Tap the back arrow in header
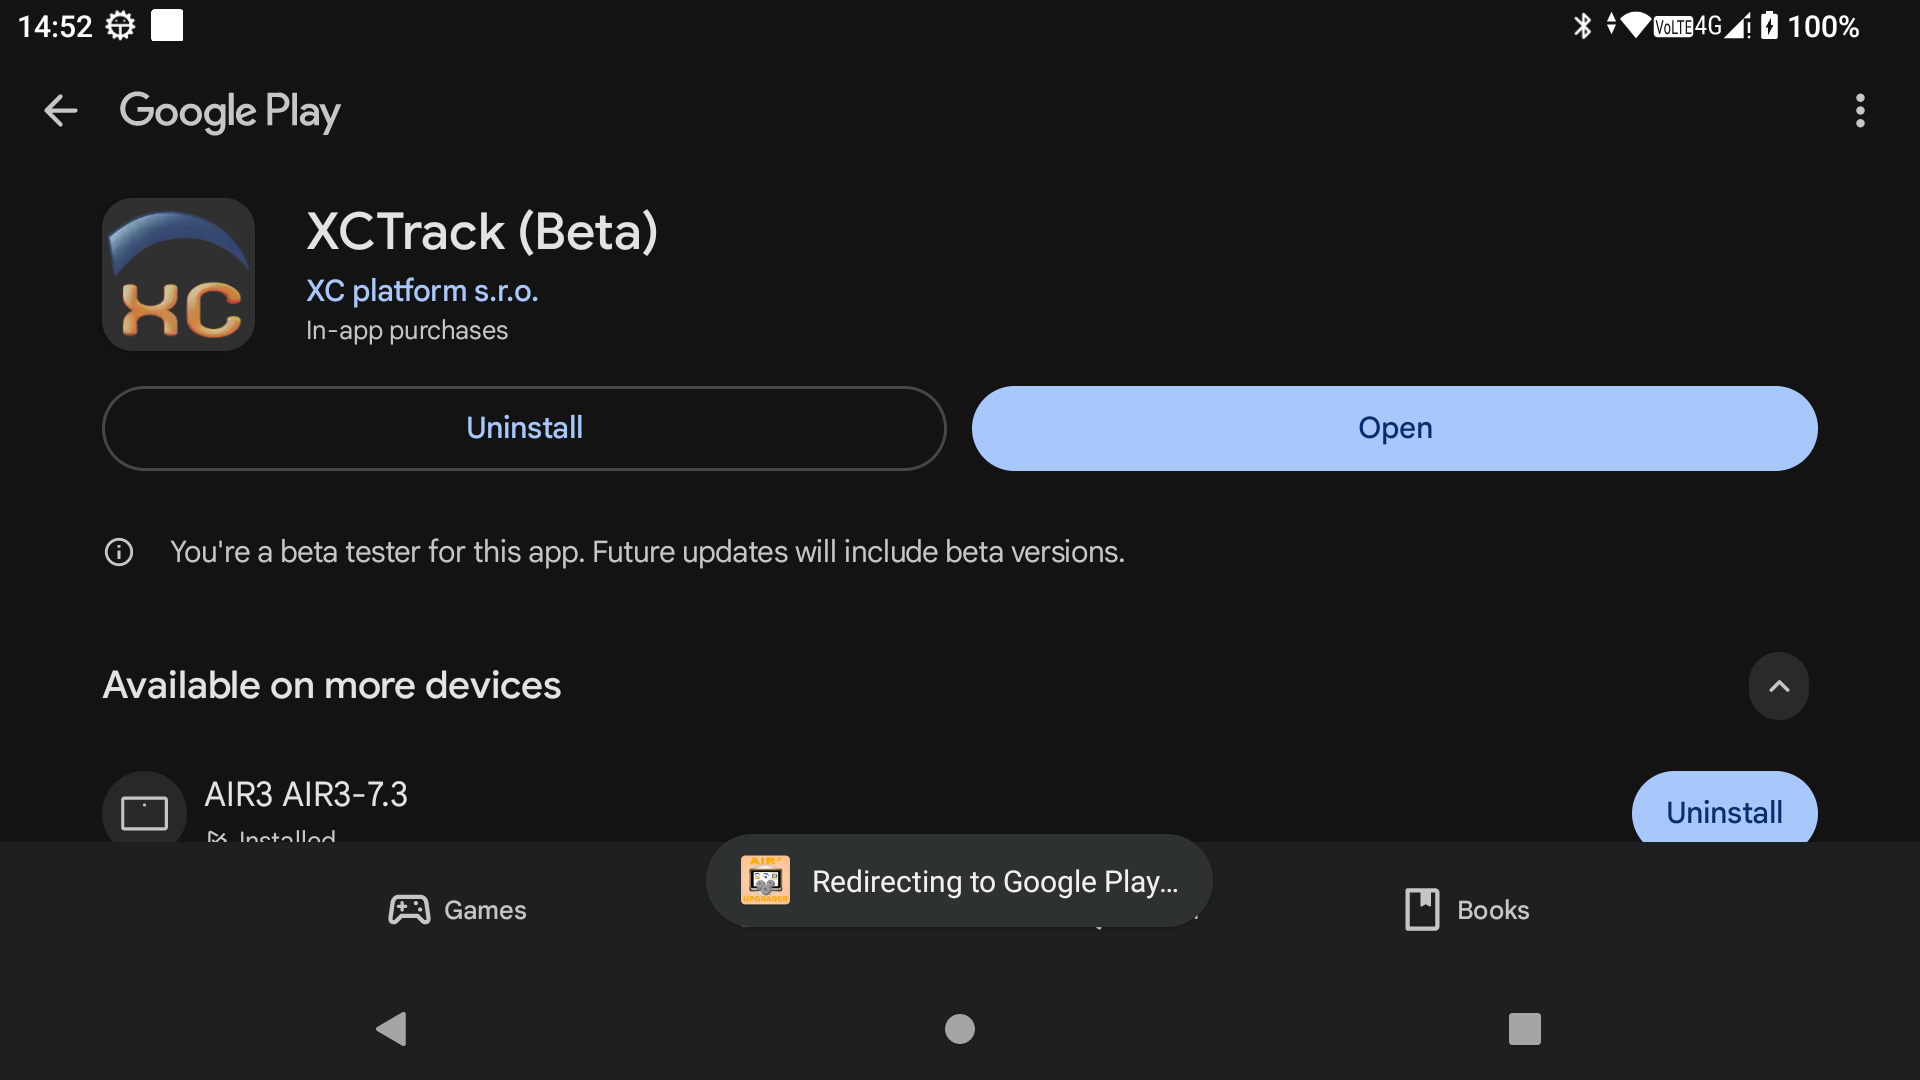This screenshot has height=1080, width=1920. pos(61,111)
